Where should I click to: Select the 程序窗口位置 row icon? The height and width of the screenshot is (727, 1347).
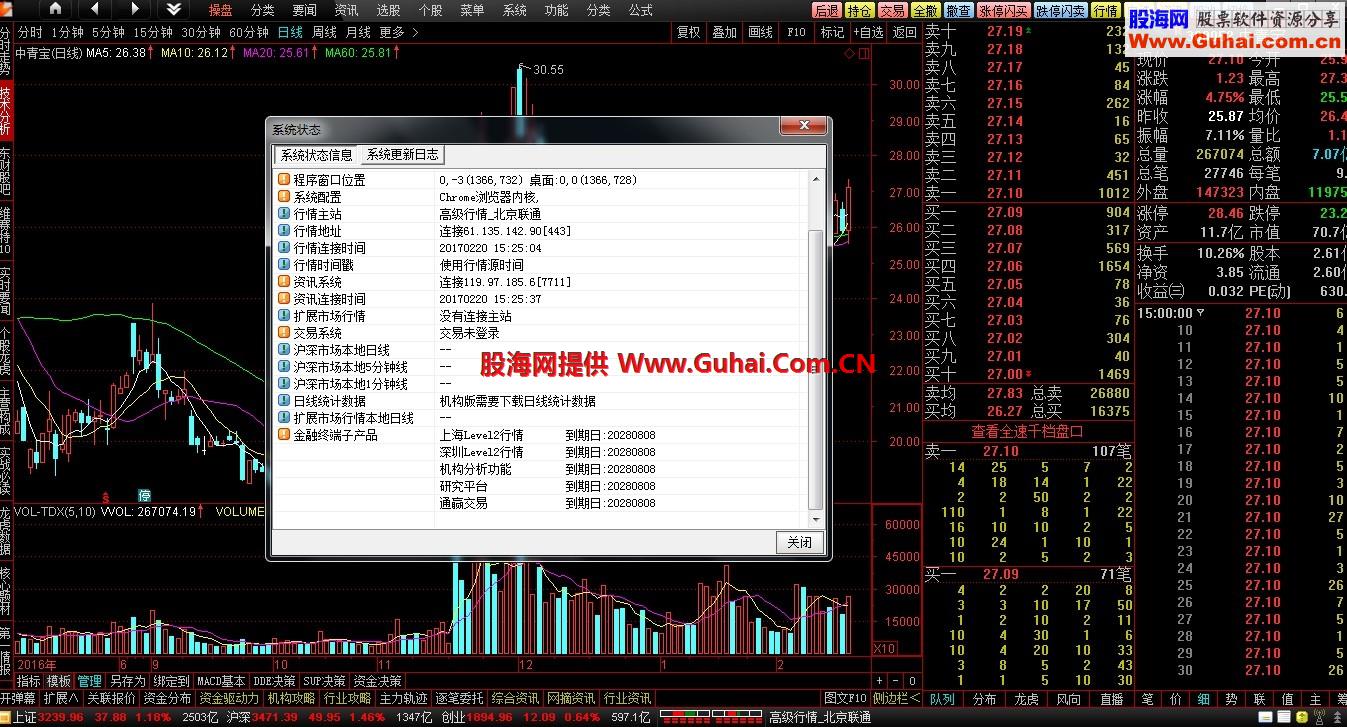[284, 180]
